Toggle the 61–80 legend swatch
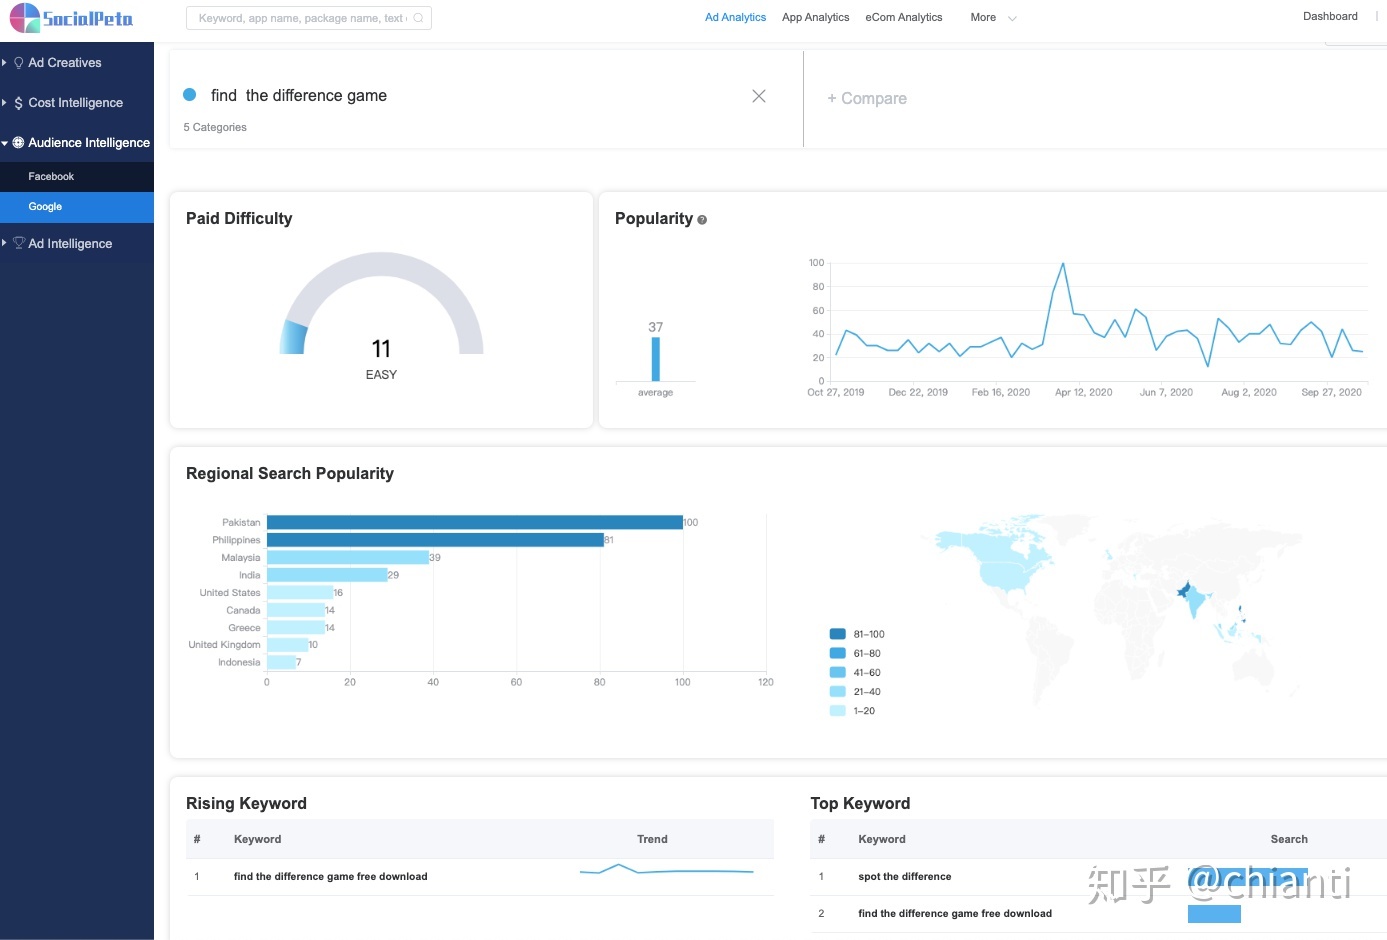The height and width of the screenshot is (940, 1387). pos(838,653)
